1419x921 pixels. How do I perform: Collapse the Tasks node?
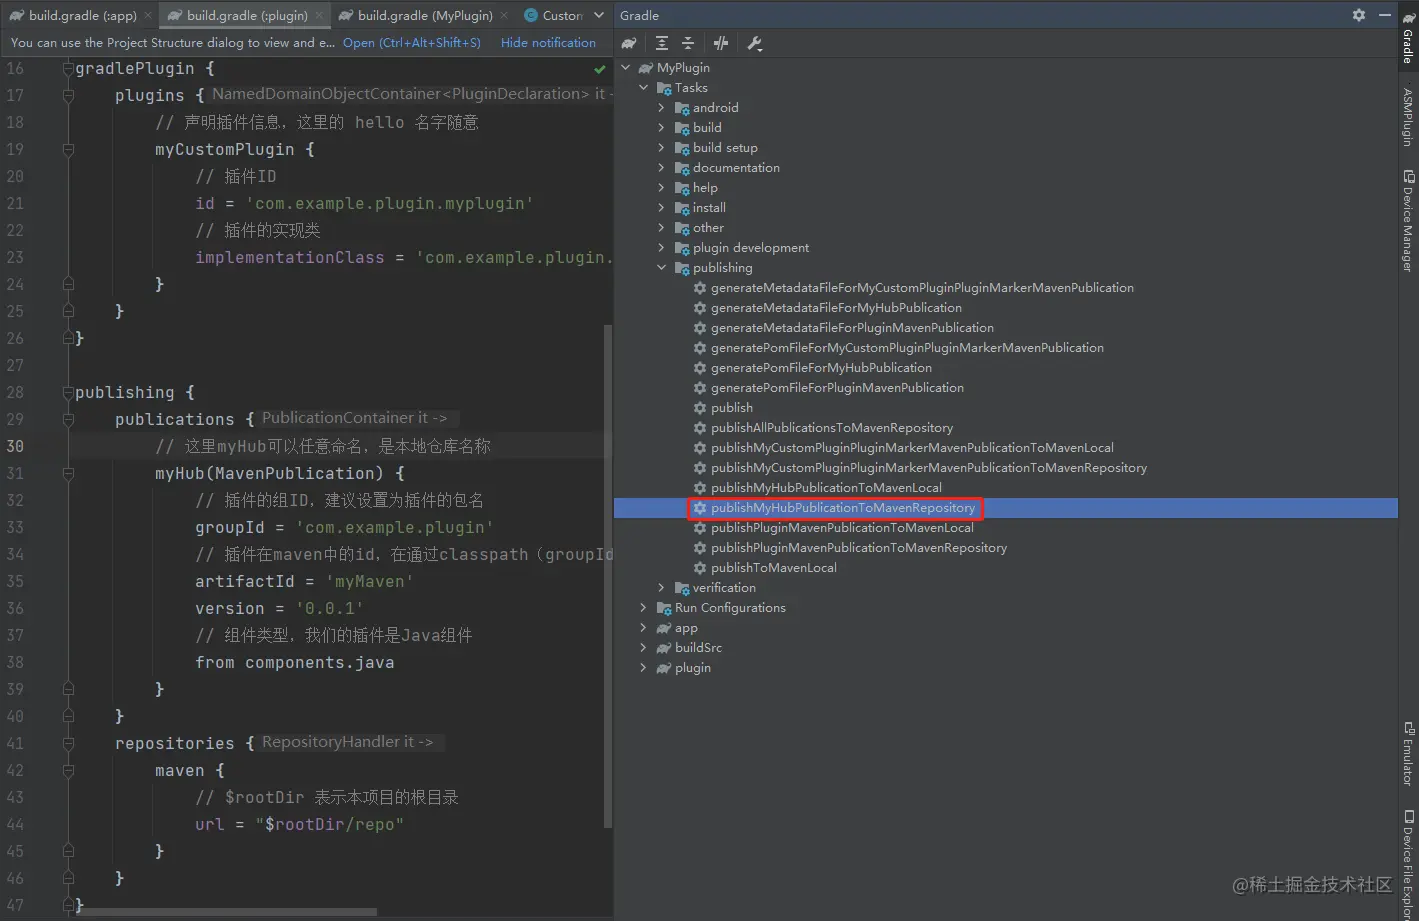pyautogui.click(x=644, y=88)
